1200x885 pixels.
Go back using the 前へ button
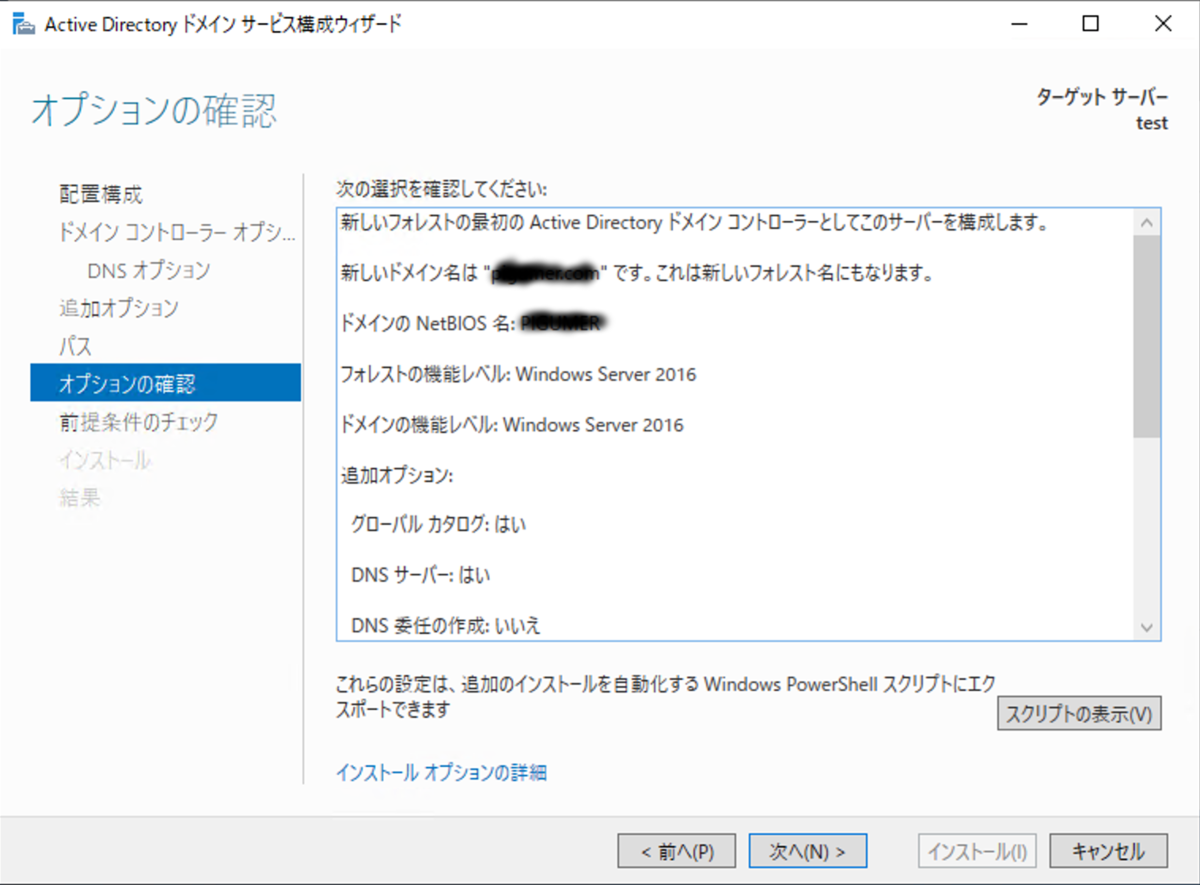click(676, 850)
